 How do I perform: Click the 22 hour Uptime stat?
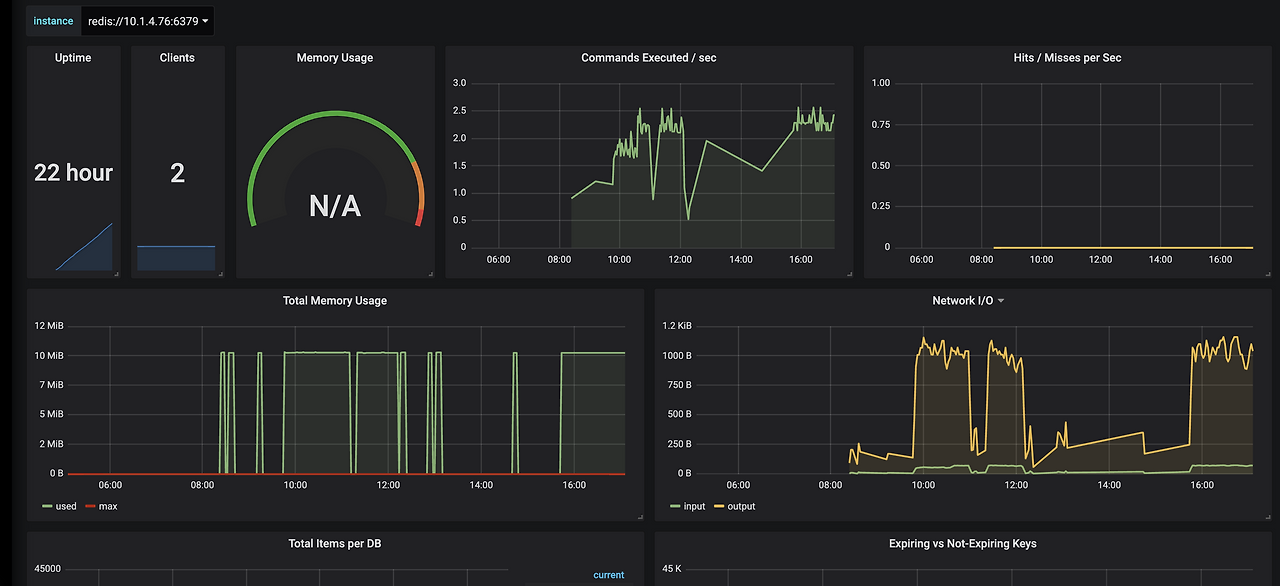(x=74, y=172)
